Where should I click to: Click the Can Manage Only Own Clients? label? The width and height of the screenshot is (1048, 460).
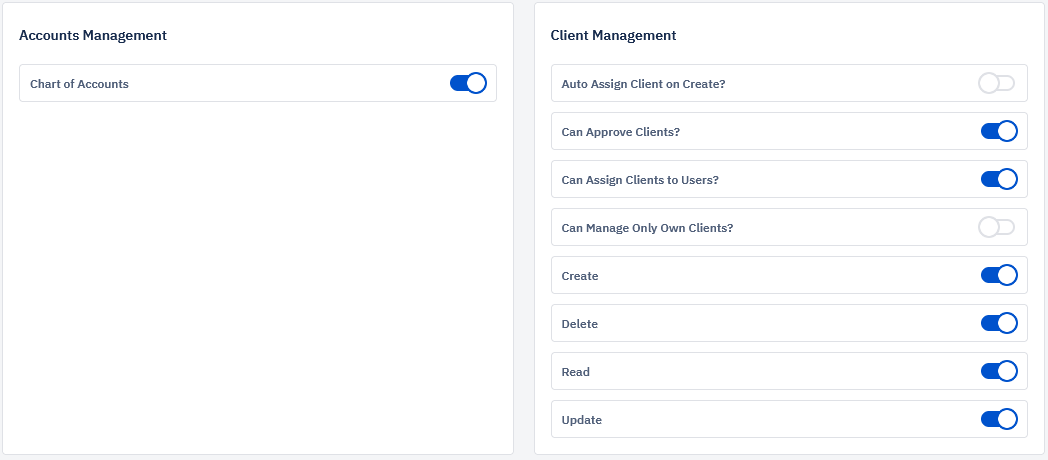[x=648, y=228]
